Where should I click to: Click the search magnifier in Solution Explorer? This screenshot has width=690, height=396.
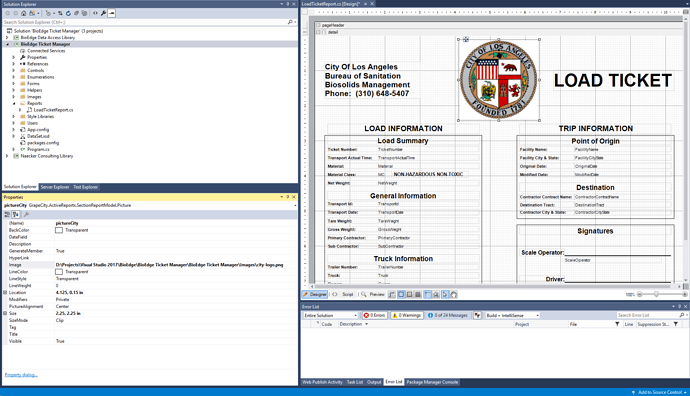290,22
